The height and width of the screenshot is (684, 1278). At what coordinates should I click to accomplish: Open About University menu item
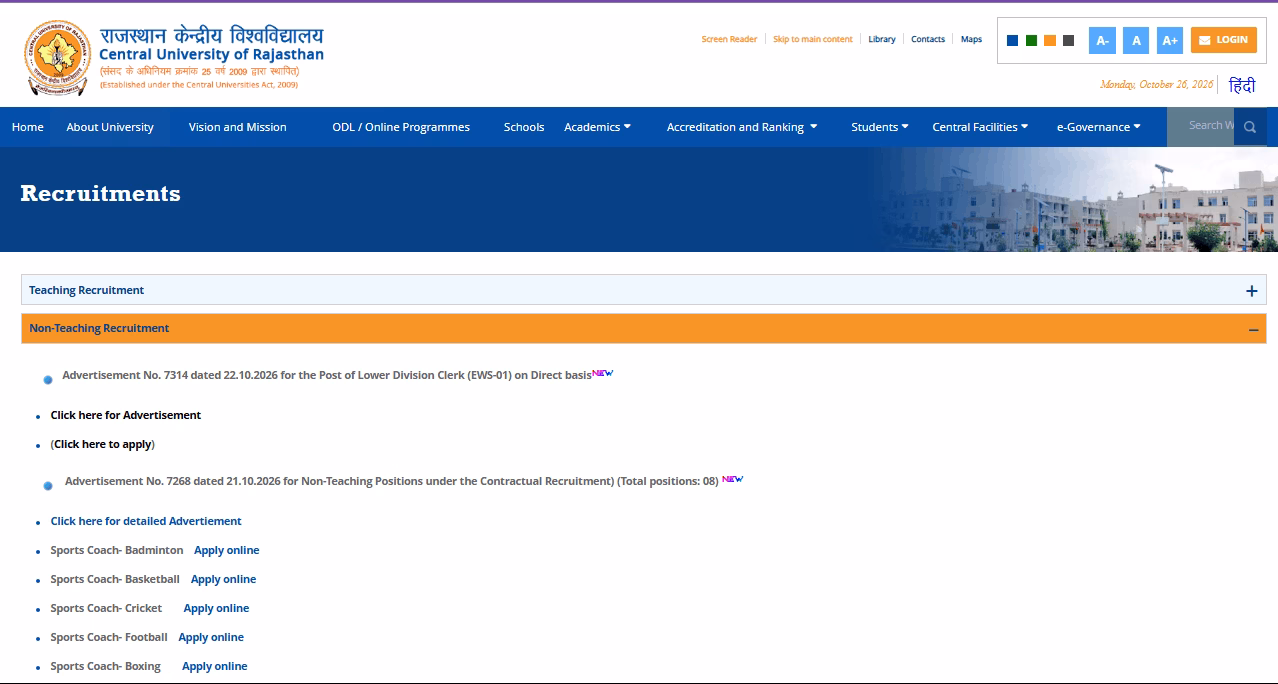(x=110, y=127)
